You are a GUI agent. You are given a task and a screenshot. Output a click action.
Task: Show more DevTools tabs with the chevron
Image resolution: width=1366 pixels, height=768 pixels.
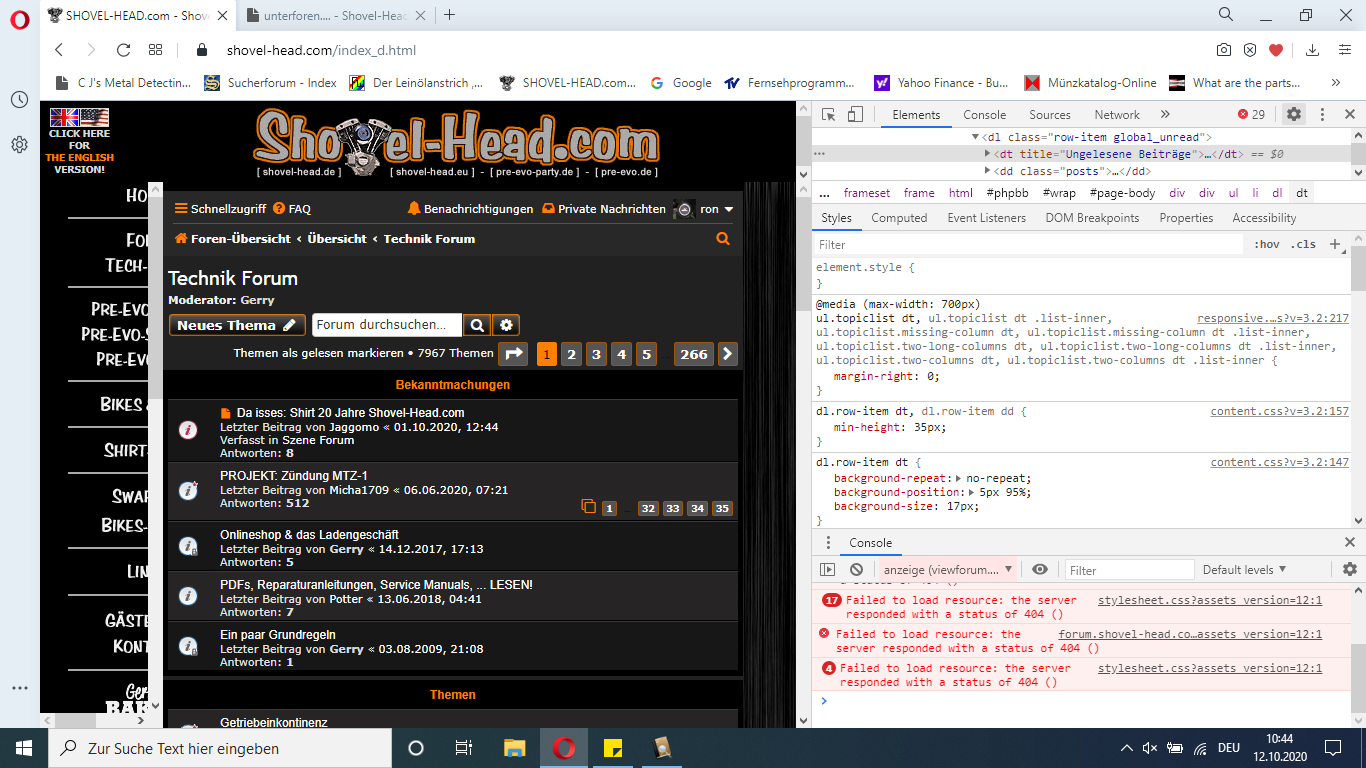coord(1165,114)
